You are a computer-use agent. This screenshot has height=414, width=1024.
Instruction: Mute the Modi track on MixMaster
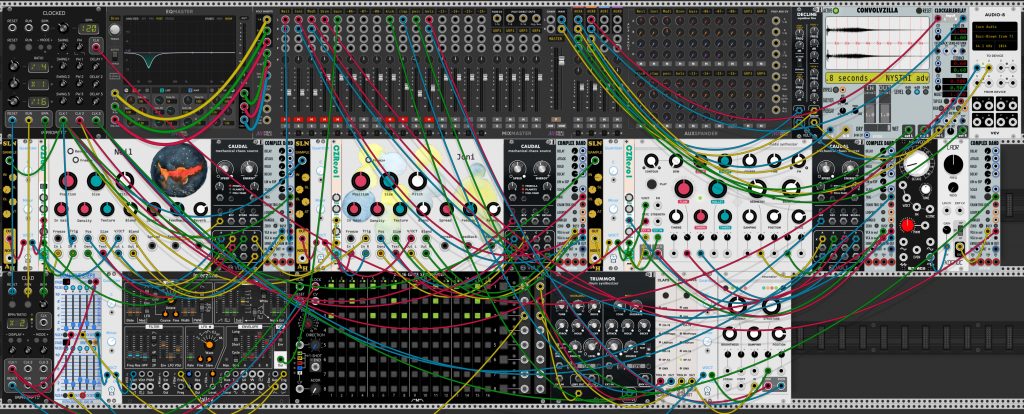click(x=312, y=120)
